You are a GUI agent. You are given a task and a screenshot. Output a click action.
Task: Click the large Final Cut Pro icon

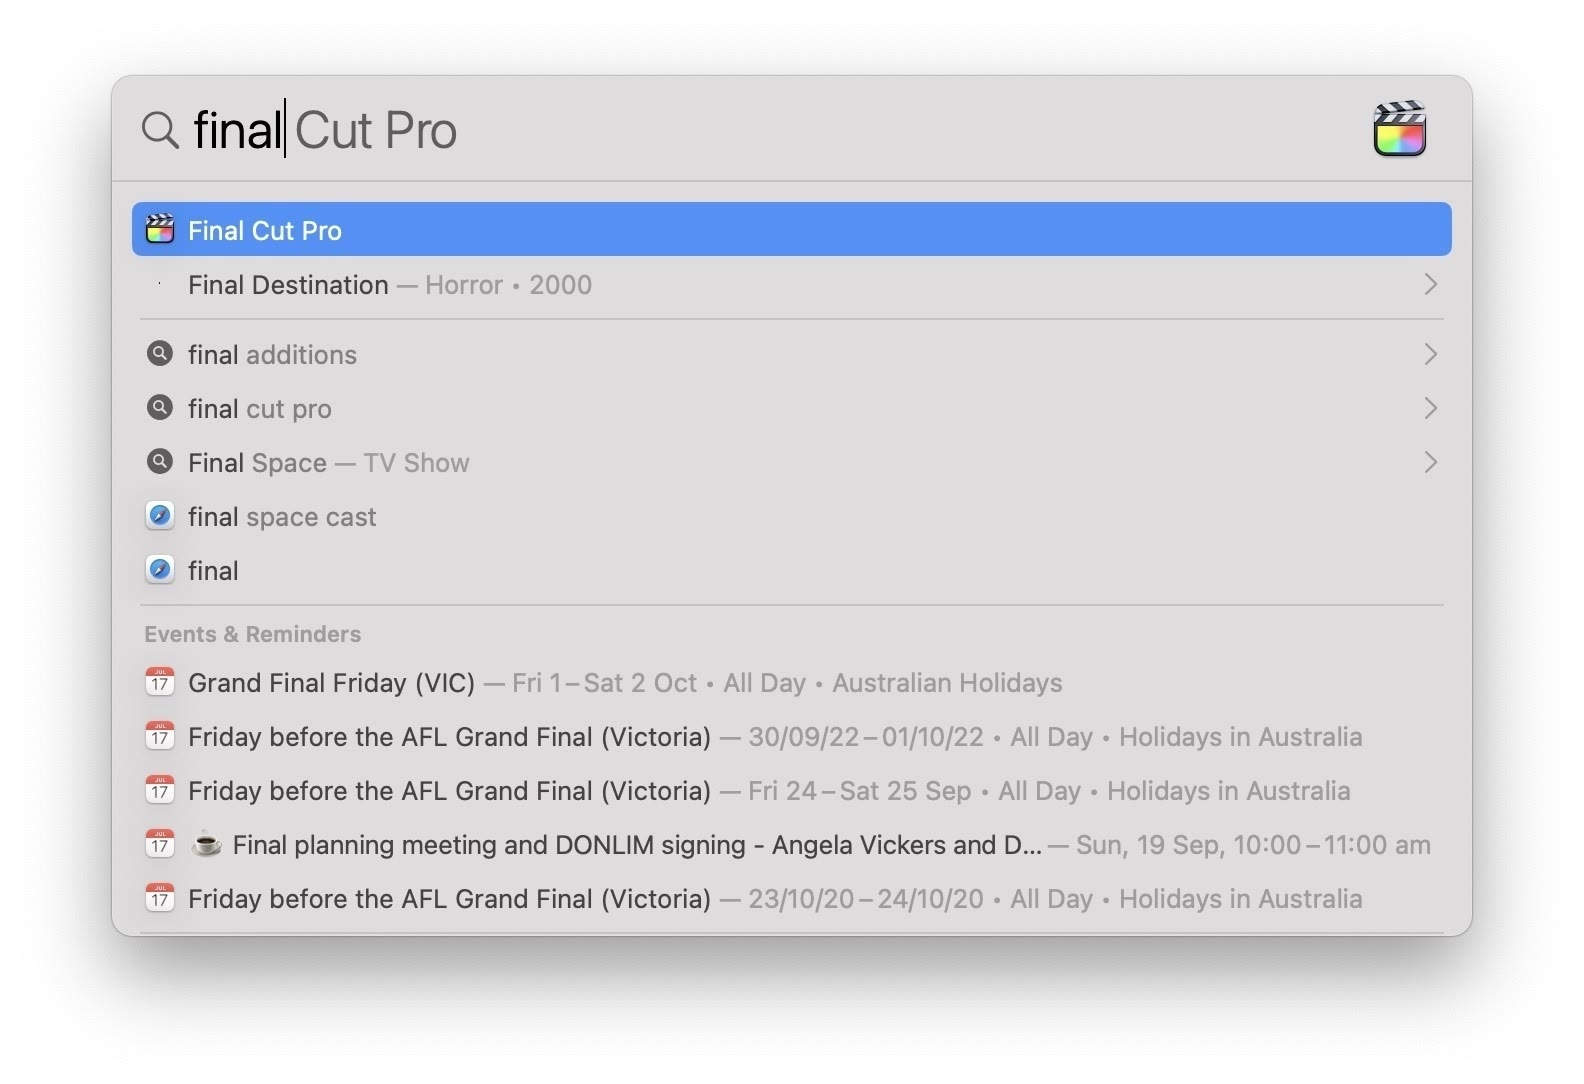coord(1399,130)
